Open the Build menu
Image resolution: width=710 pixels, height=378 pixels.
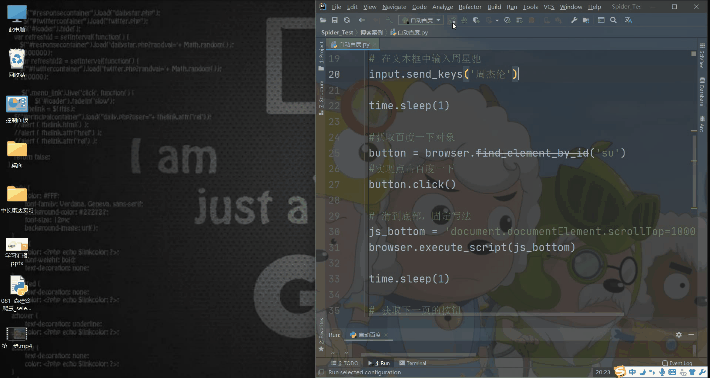[494, 7]
